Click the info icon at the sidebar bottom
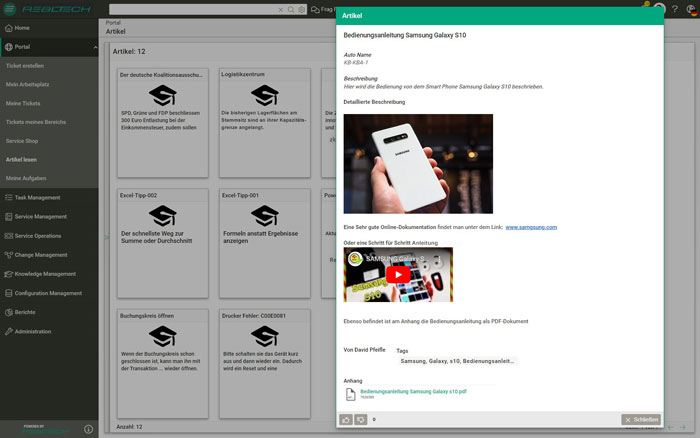This screenshot has height=438, width=700. (x=88, y=429)
